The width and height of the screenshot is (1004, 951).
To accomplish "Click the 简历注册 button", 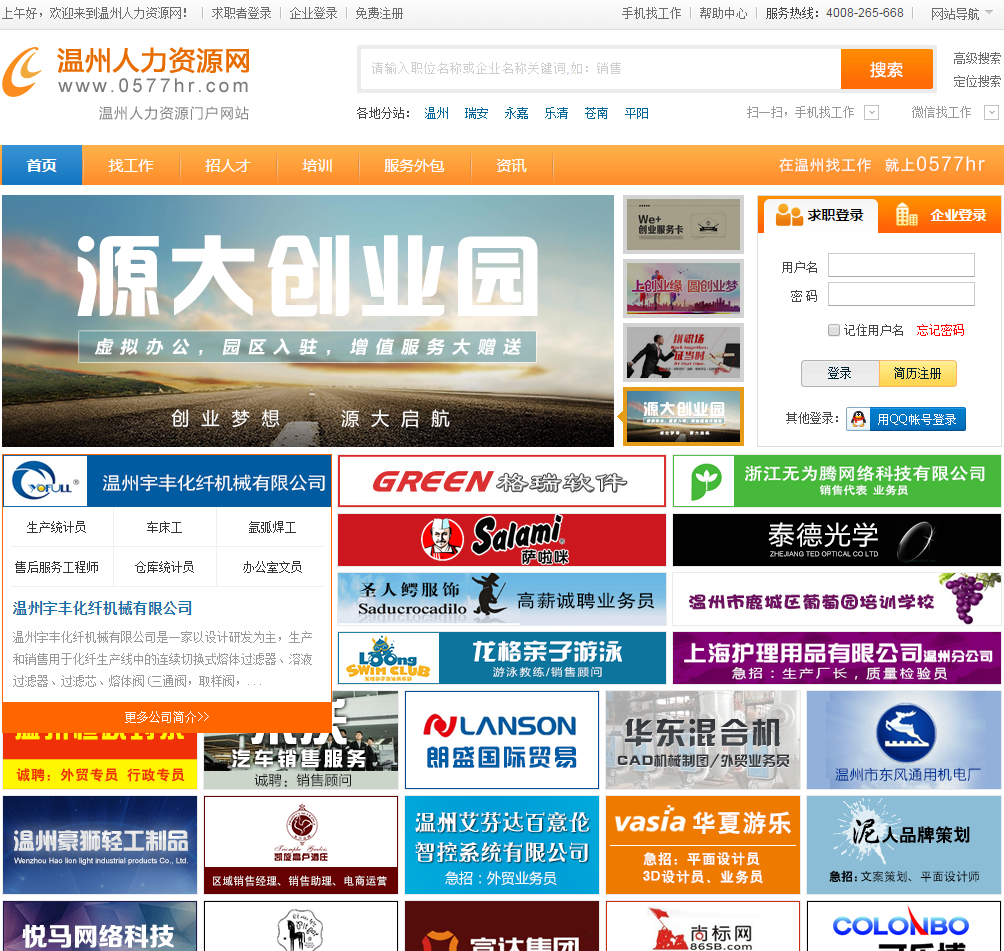I will point(918,373).
